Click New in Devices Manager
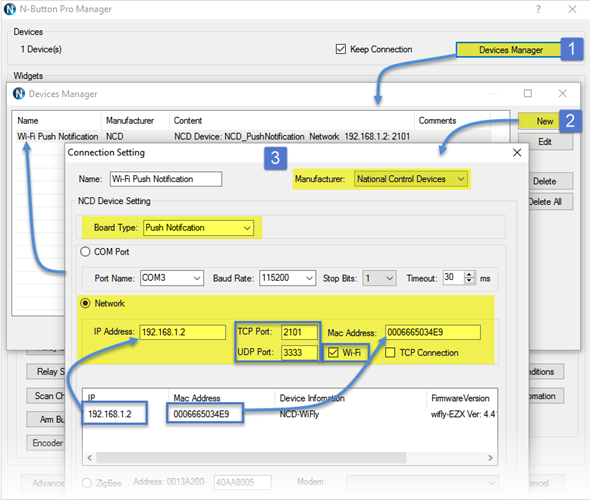Image resolution: width=590 pixels, height=500 pixels. click(539, 121)
